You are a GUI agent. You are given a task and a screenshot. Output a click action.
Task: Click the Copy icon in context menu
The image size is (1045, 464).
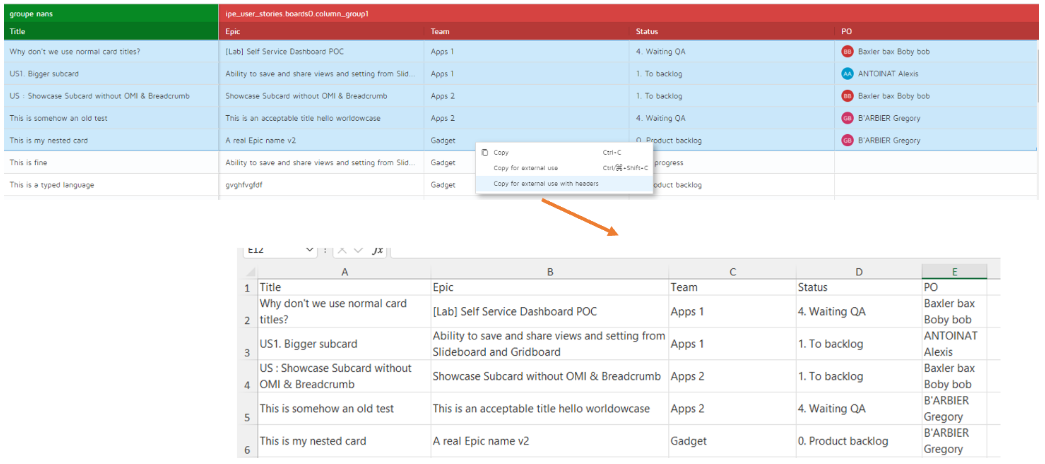(485, 153)
